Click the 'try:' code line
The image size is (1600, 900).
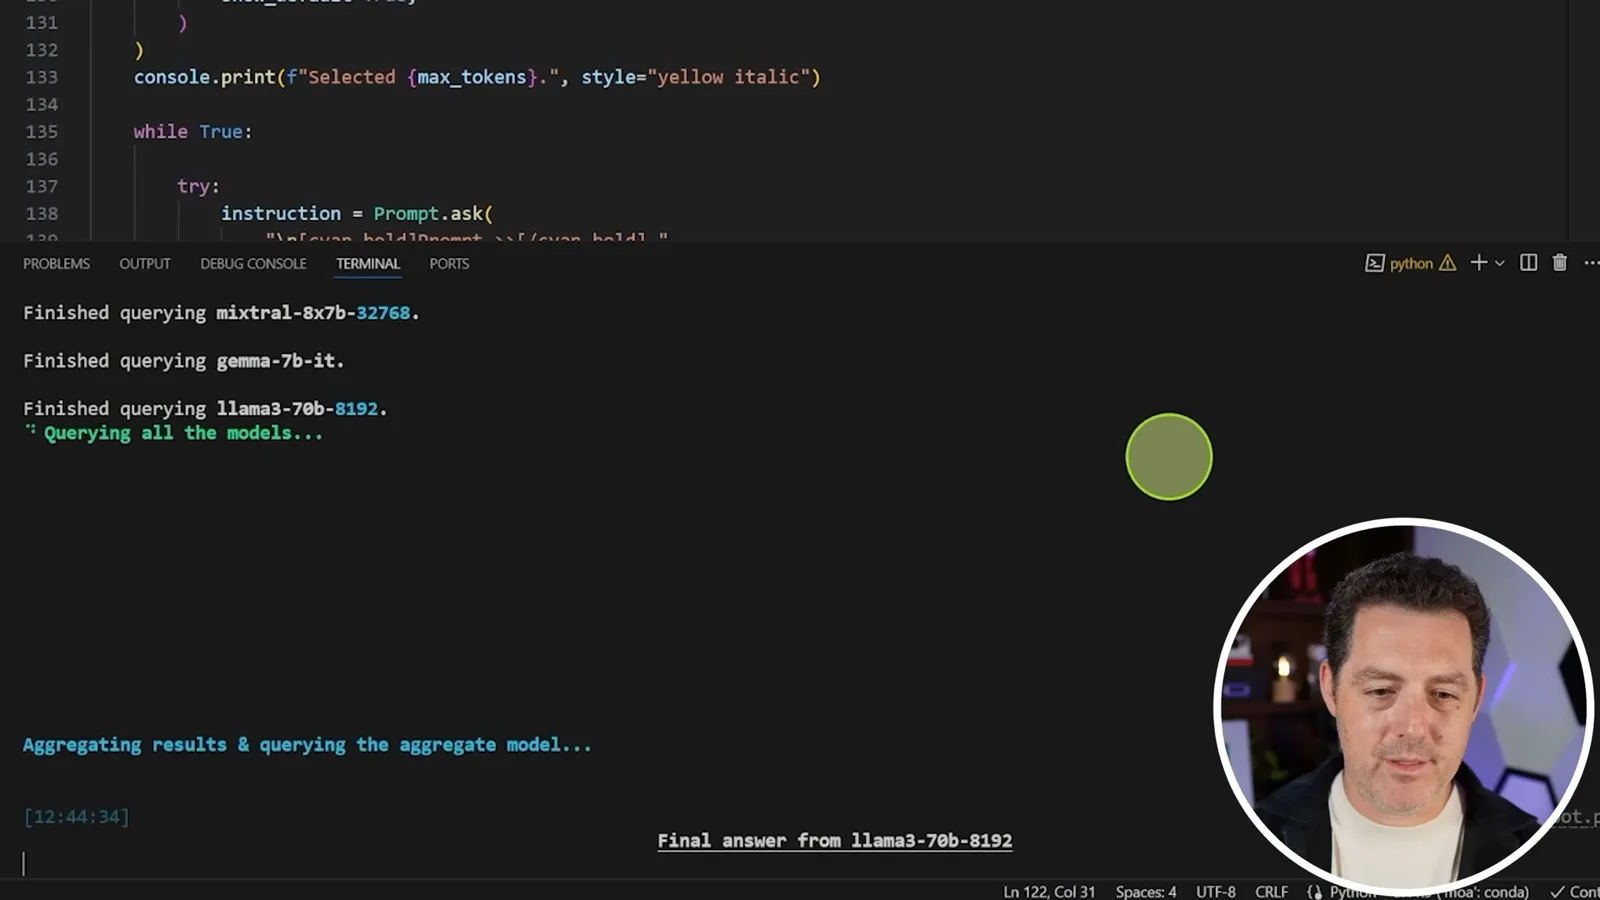click(x=198, y=186)
